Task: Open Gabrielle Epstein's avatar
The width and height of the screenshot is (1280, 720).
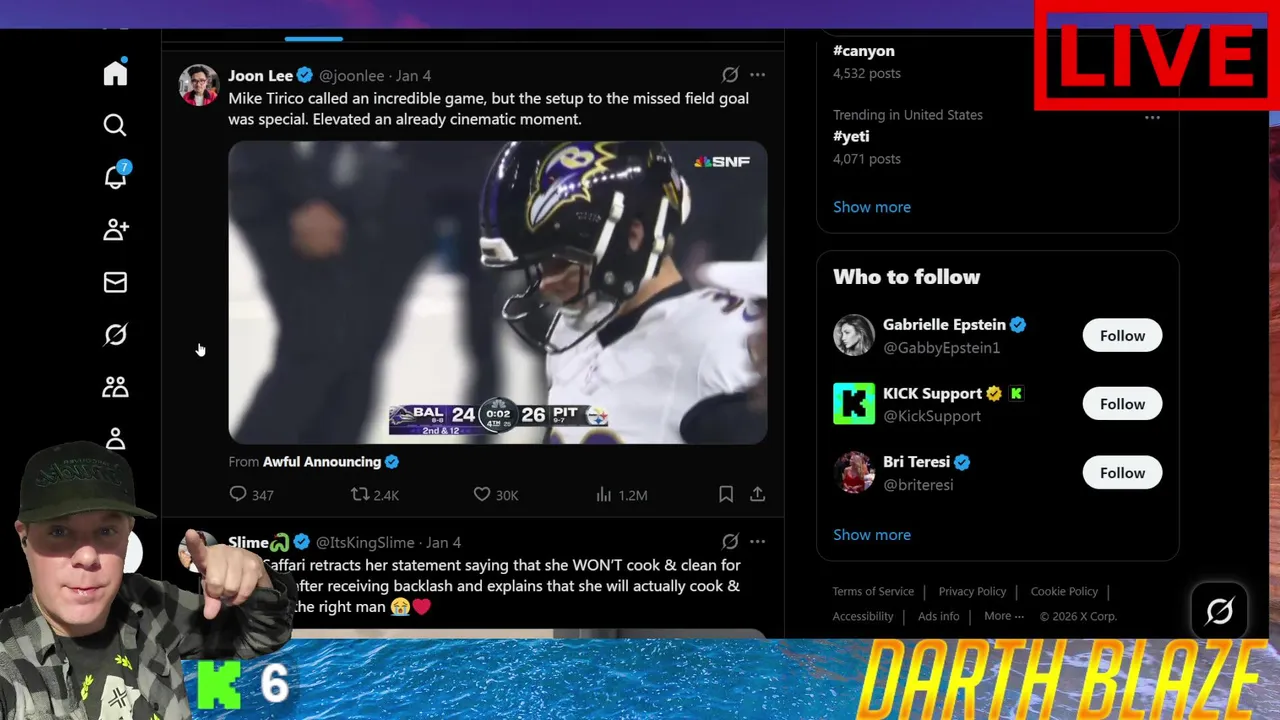Action: (x=854, y=335)
